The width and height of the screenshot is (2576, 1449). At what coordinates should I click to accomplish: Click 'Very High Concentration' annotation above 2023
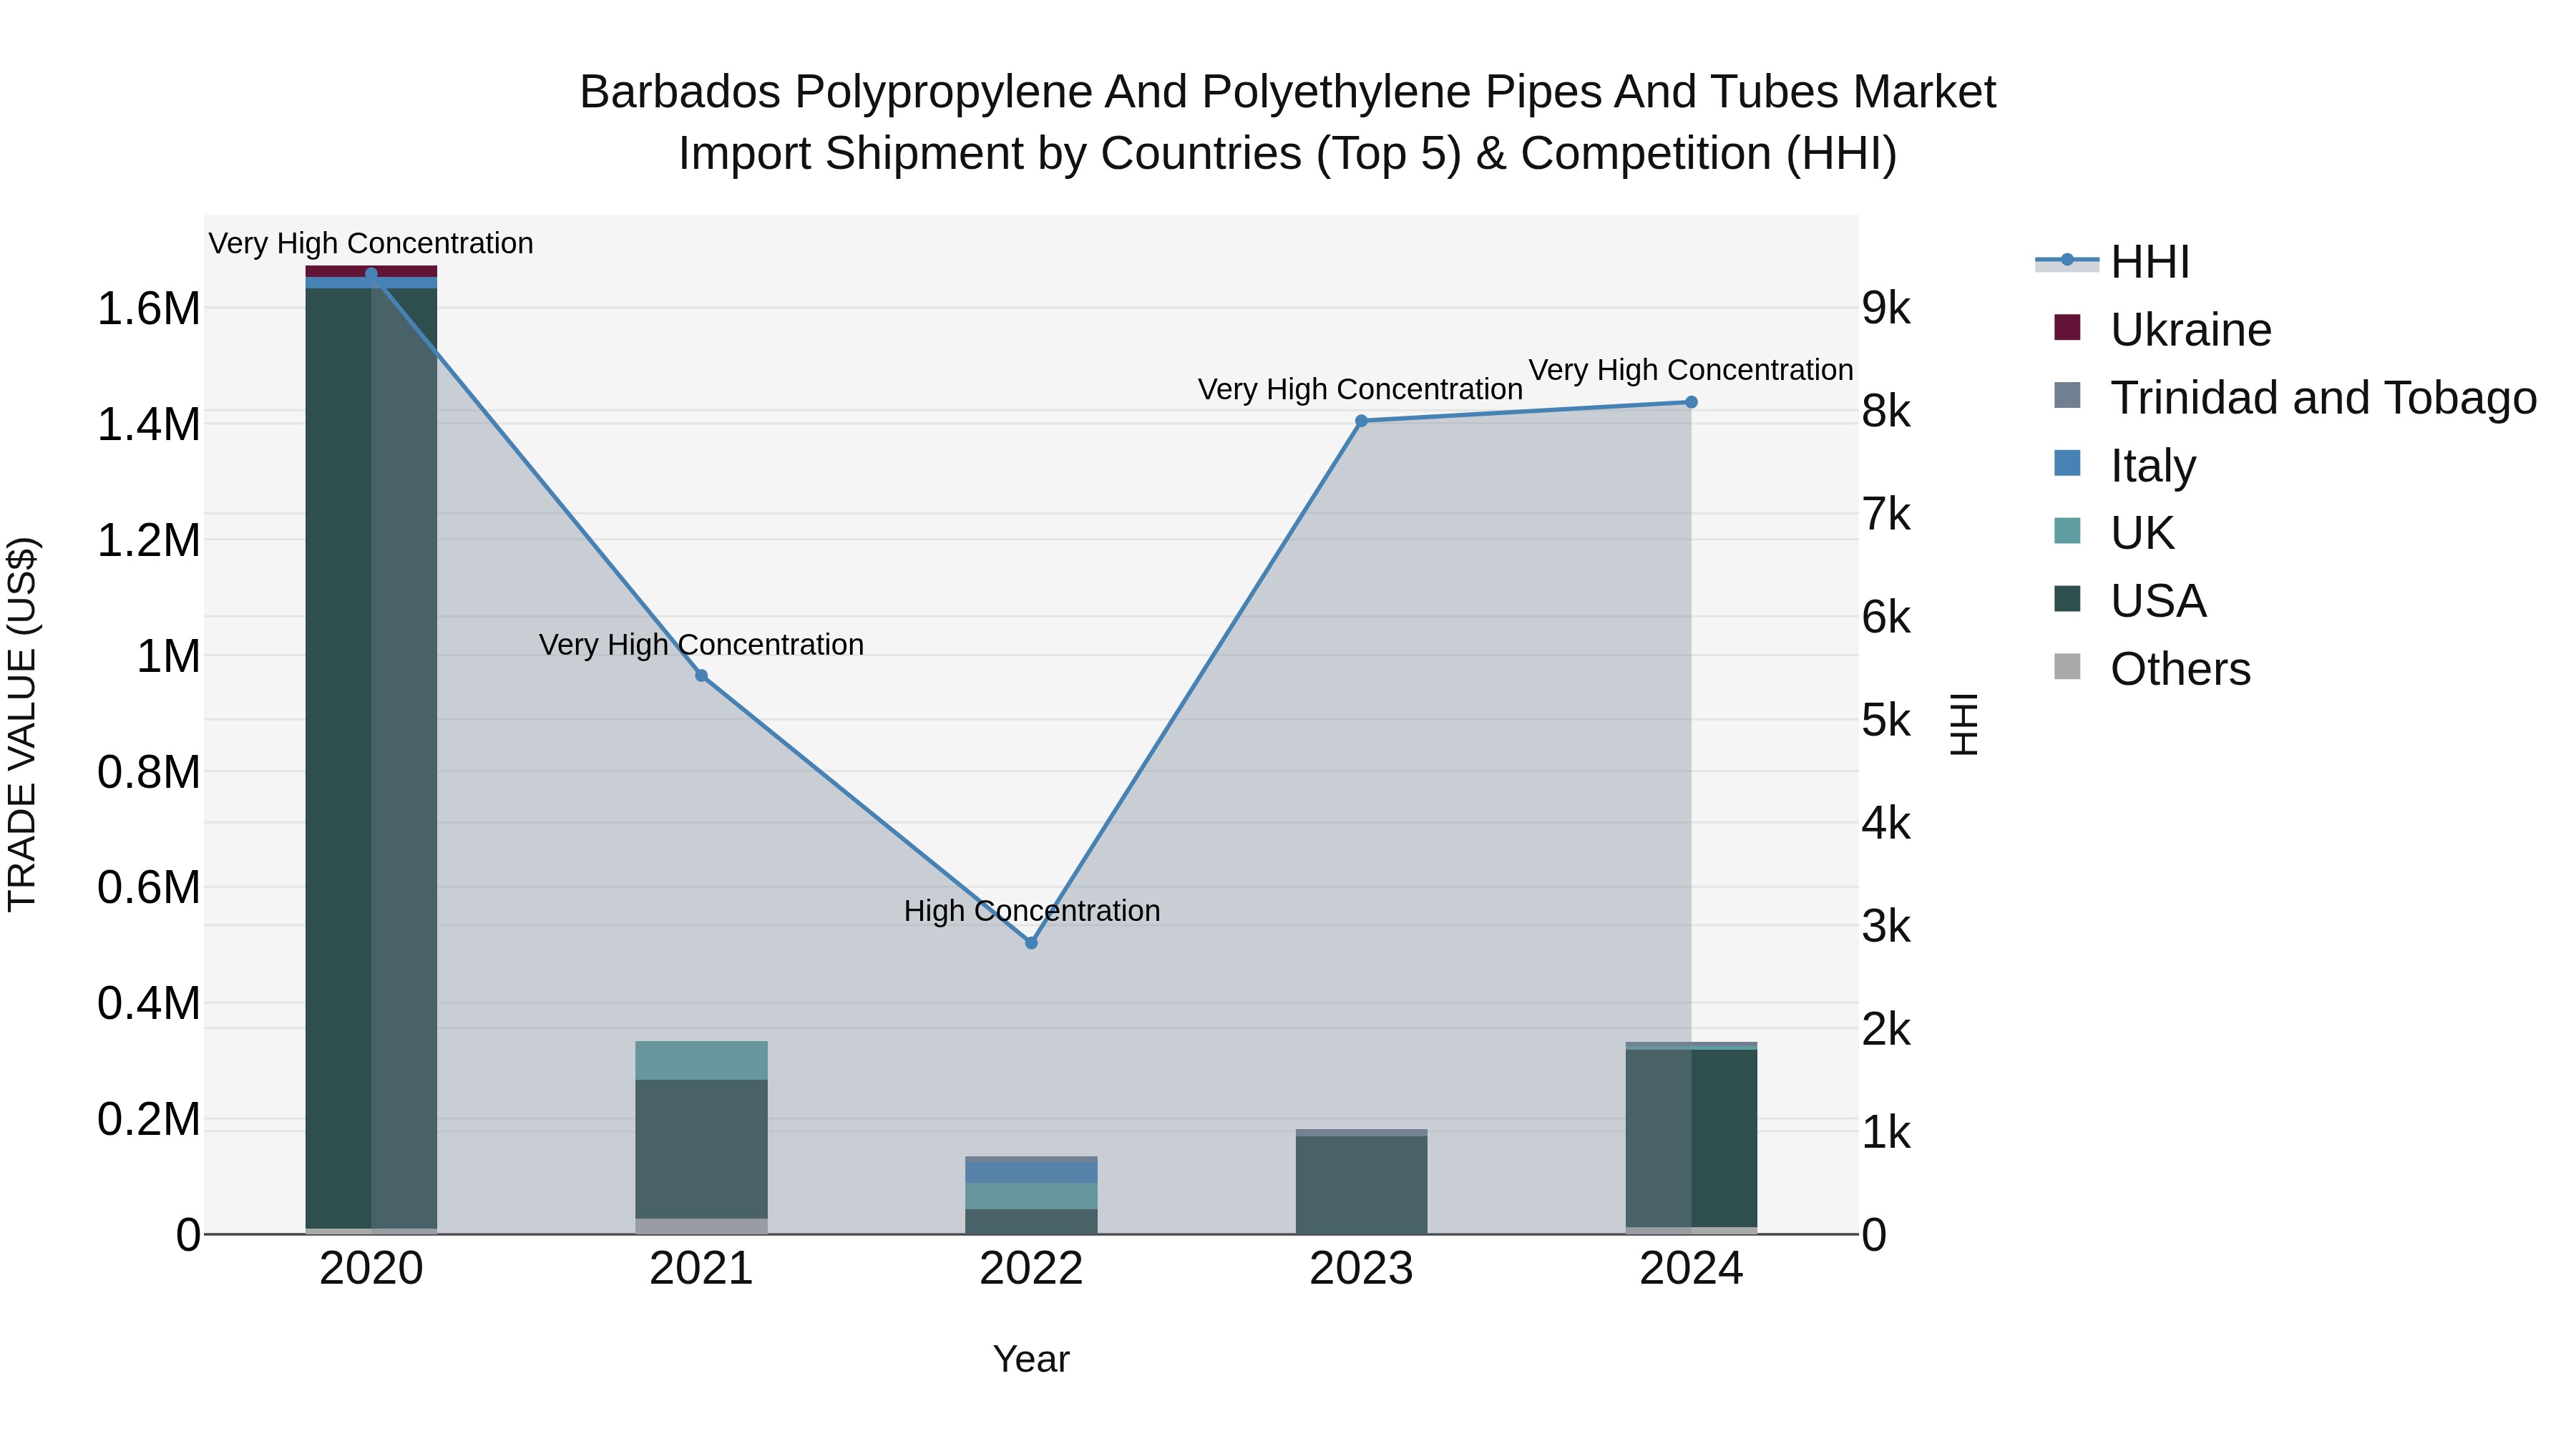(1360, 390)
